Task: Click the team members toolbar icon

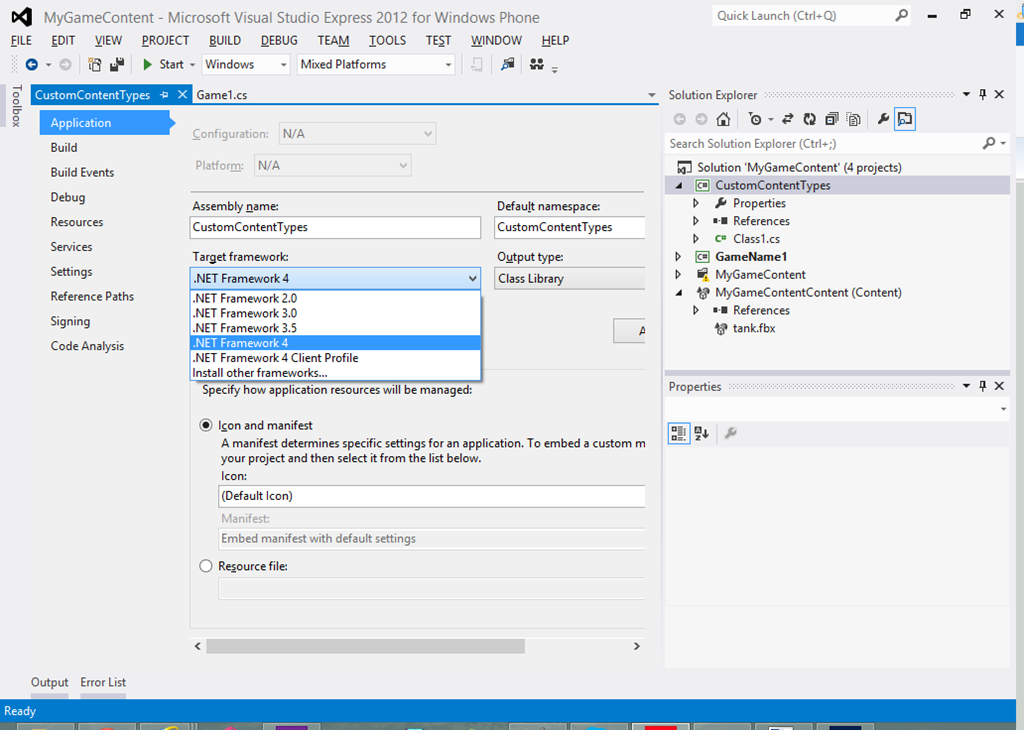Action: coord(537,64)
